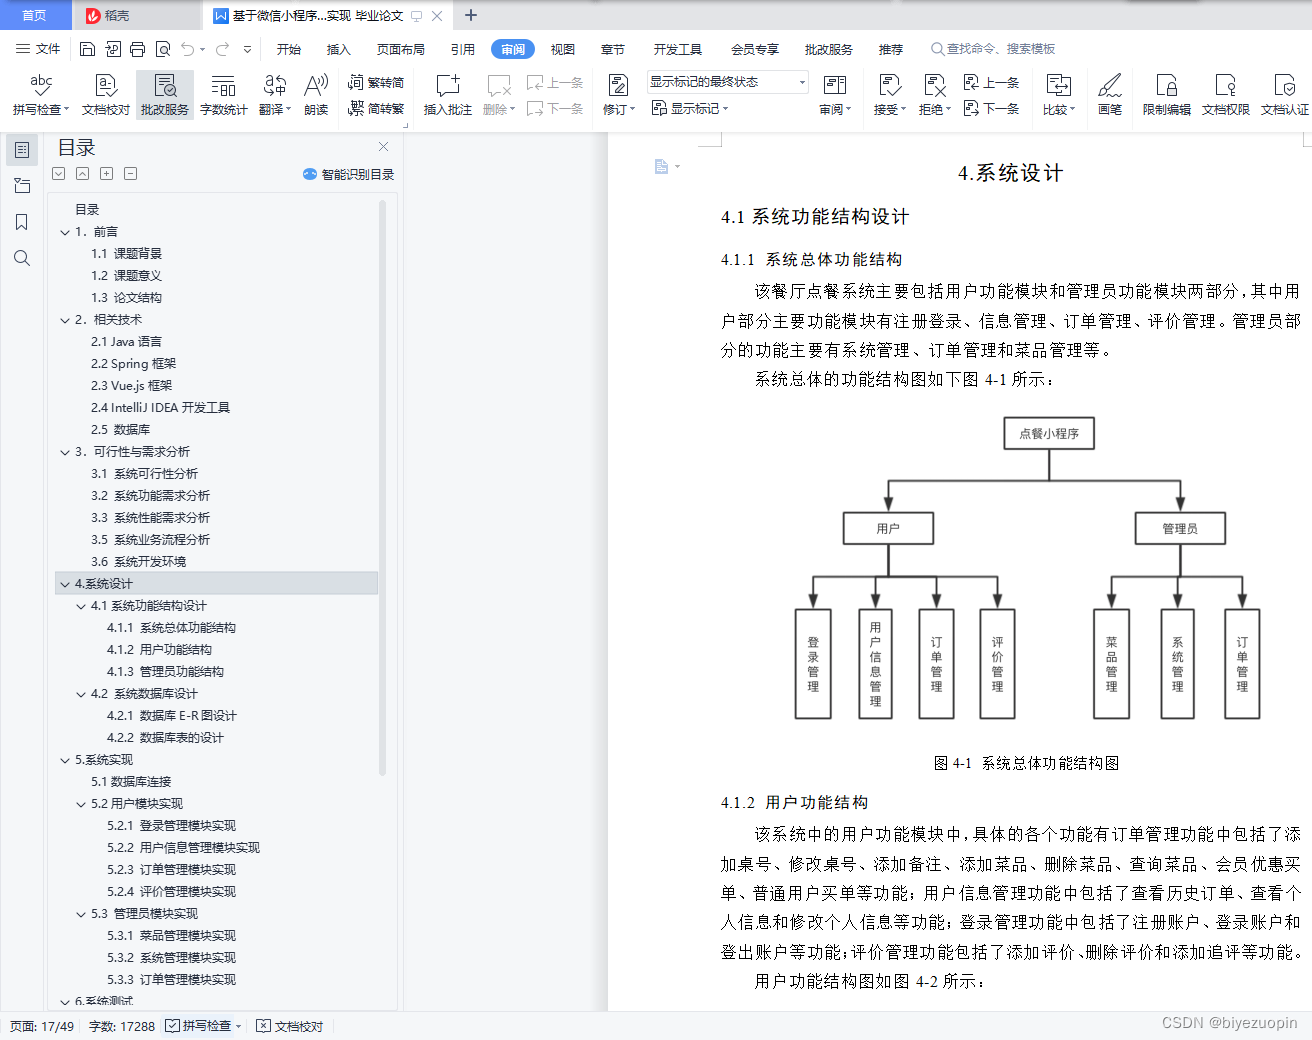The width and height of the screenshot is (1312, 1040).
Task: Click the save icon in quick access toolbar
Action: pos(87,49)
